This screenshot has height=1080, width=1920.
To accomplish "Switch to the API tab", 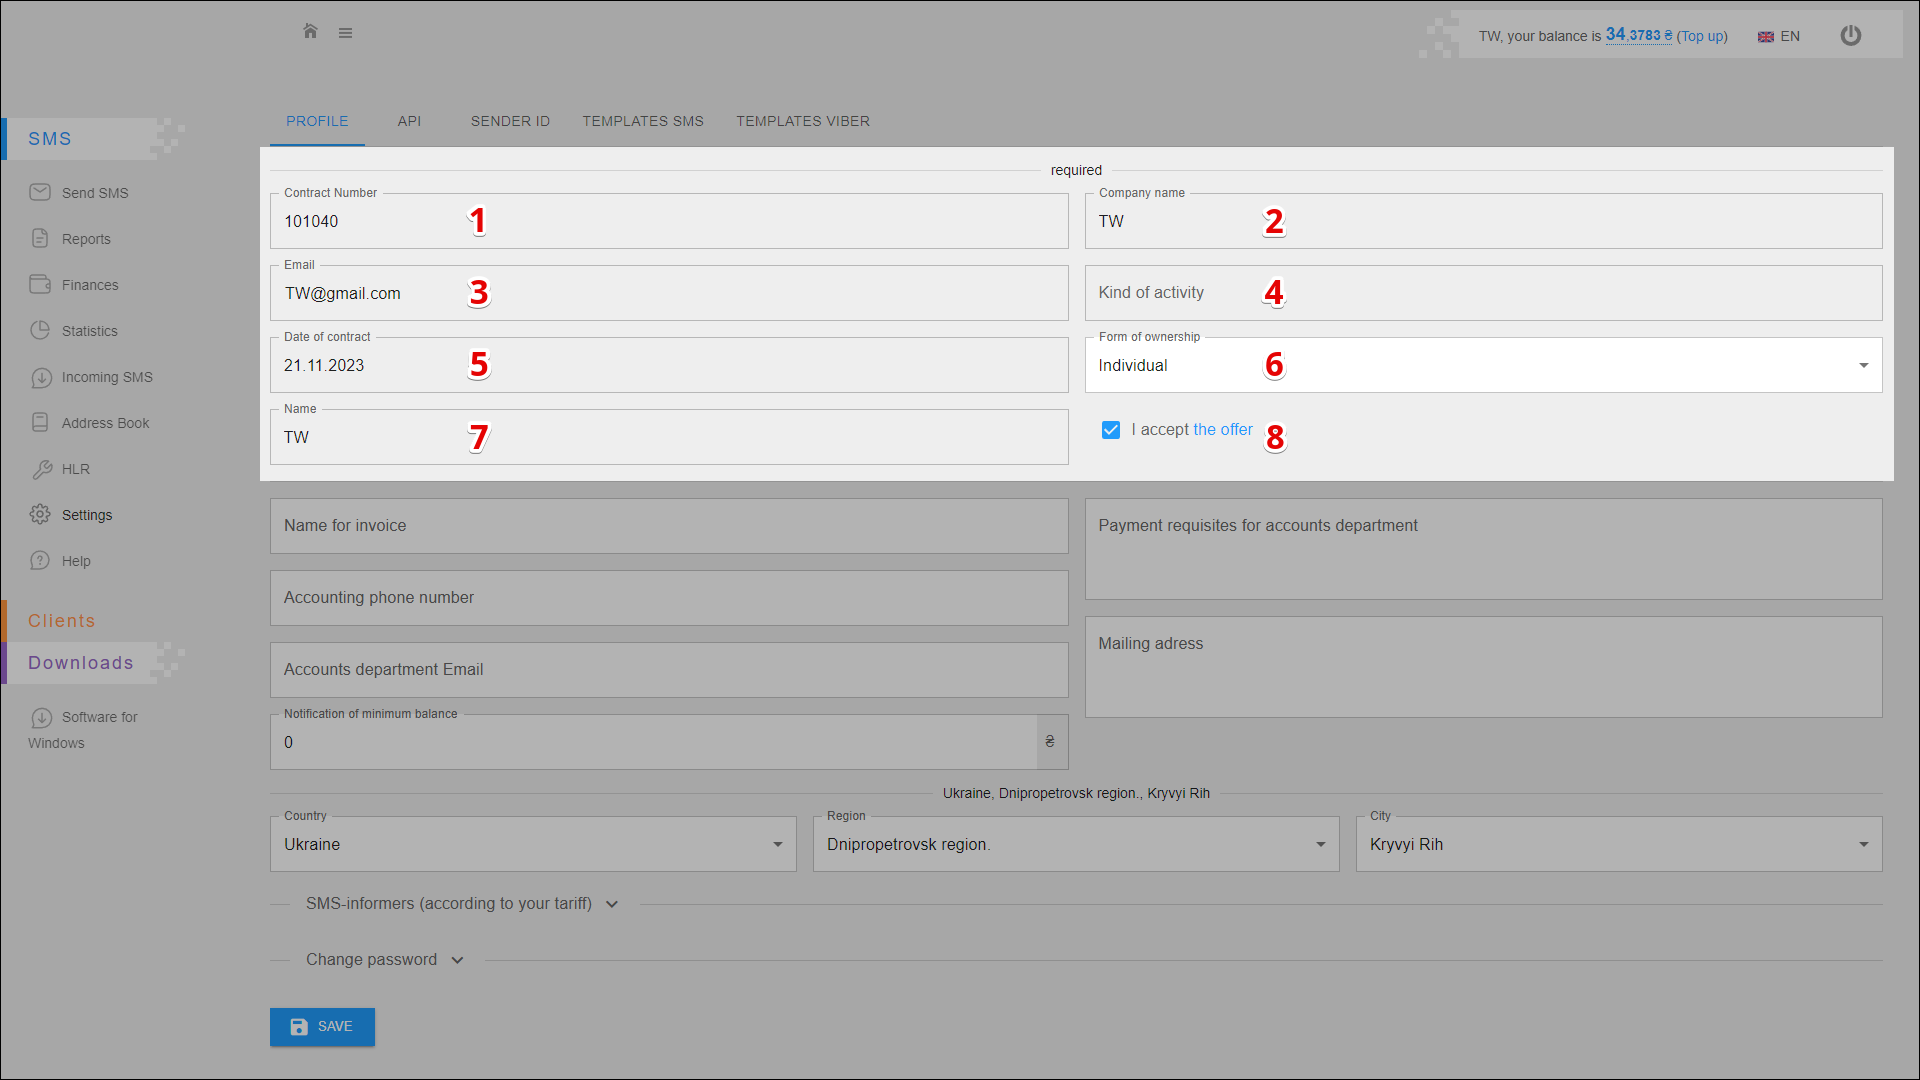I will [409, 121].
